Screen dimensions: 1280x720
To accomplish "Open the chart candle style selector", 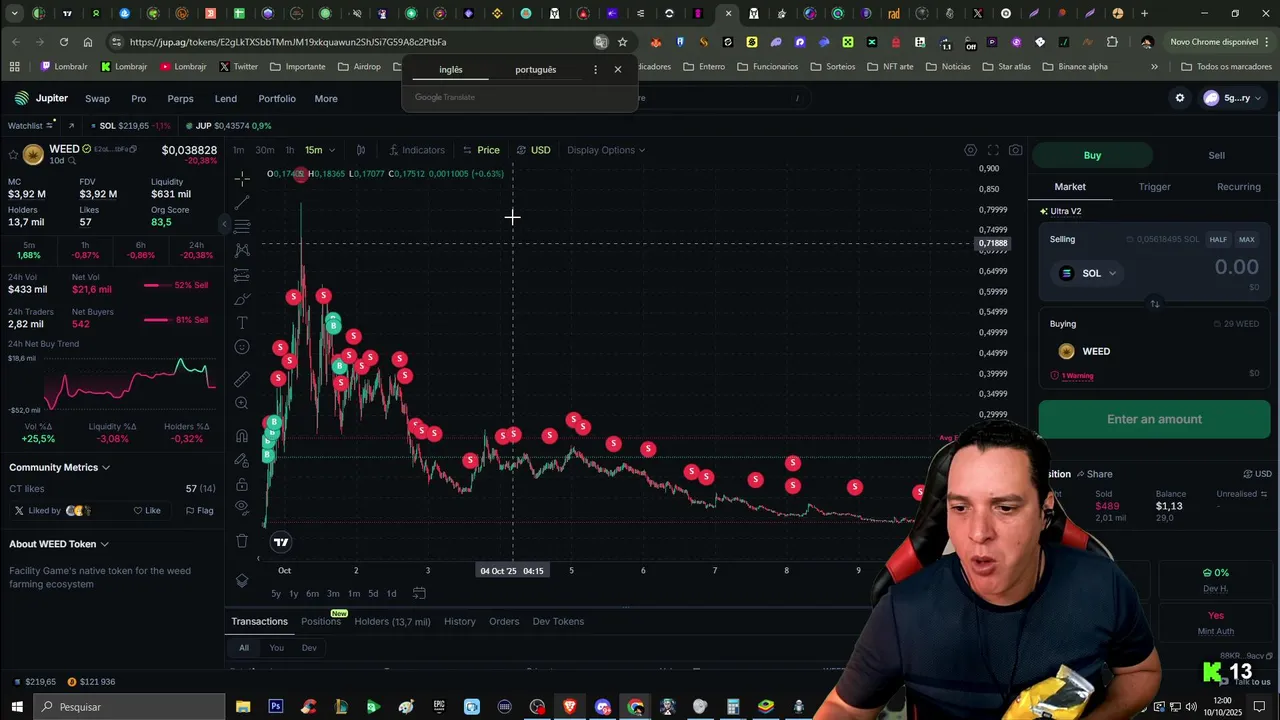I will point(361,150).
